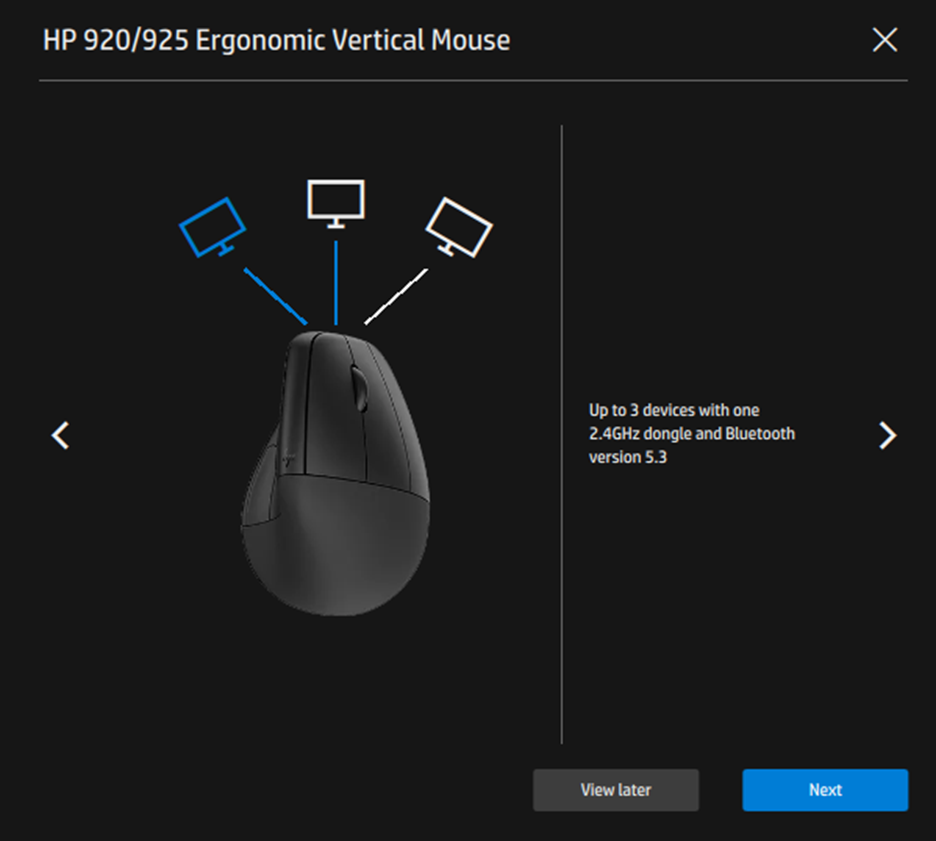Click the View later button
Image resolution: width=936 pixels, height=841 pixels.
[615, 790]
